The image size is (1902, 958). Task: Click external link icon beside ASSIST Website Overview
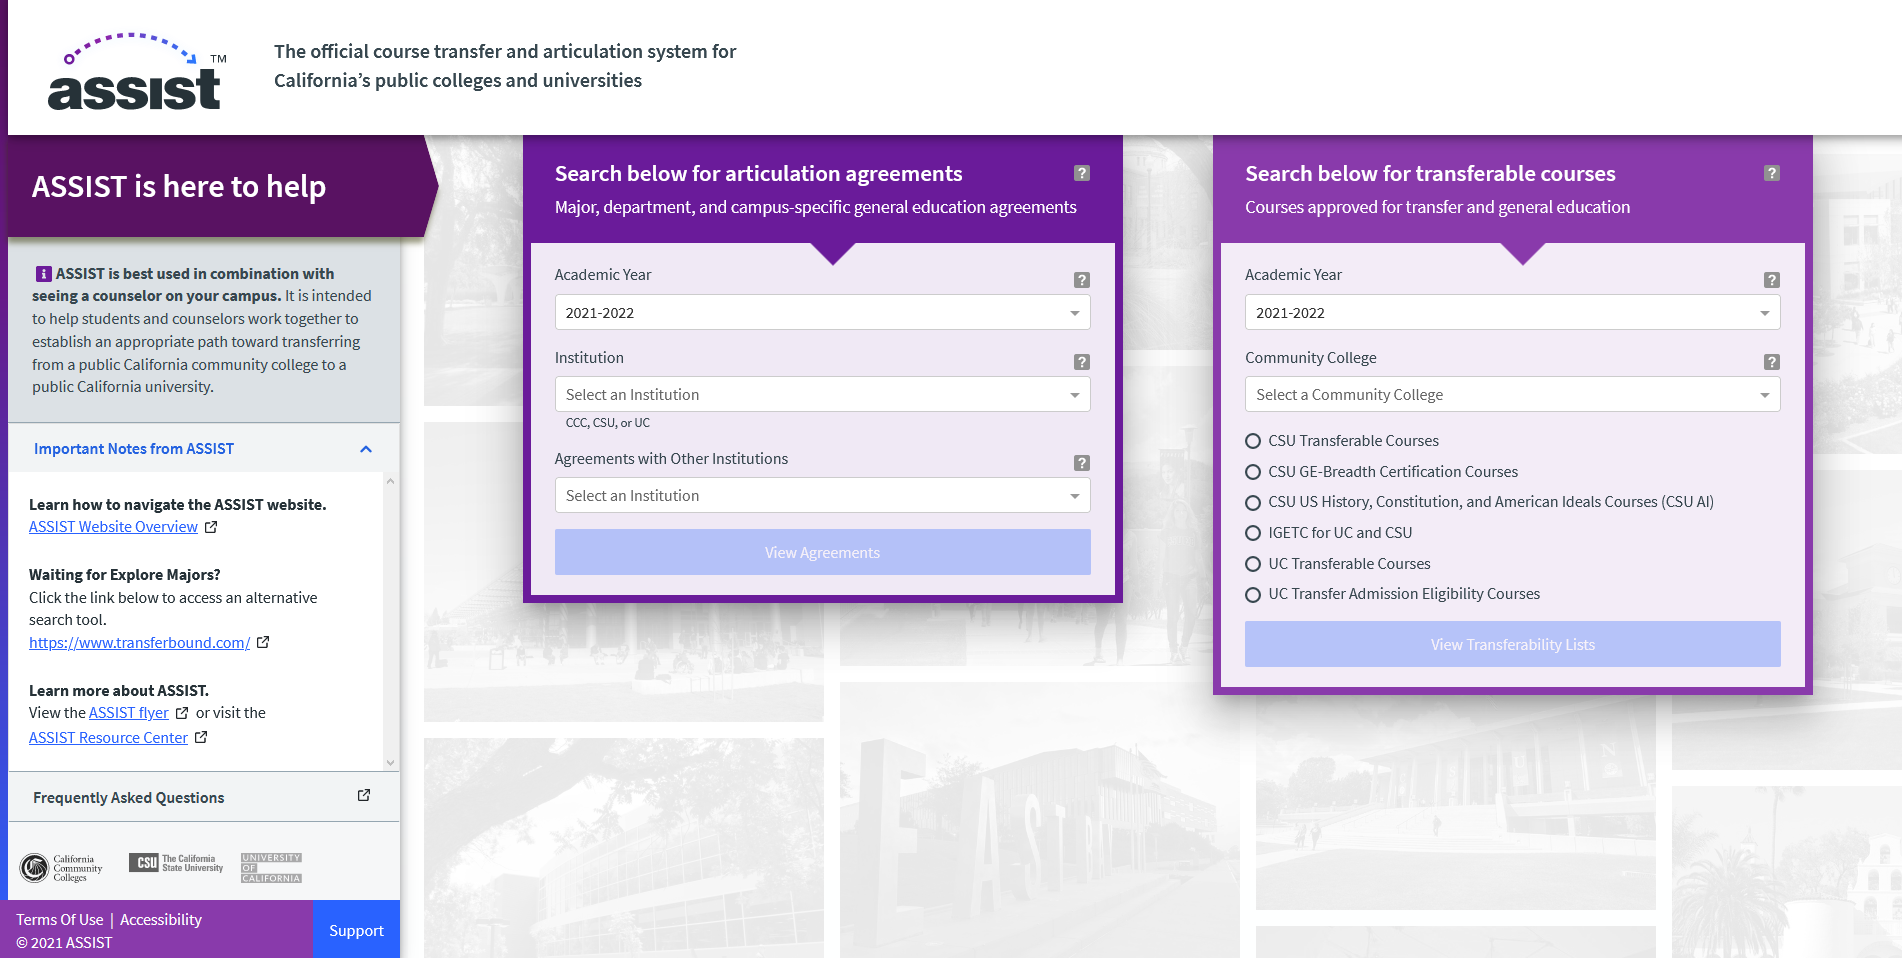211,527
